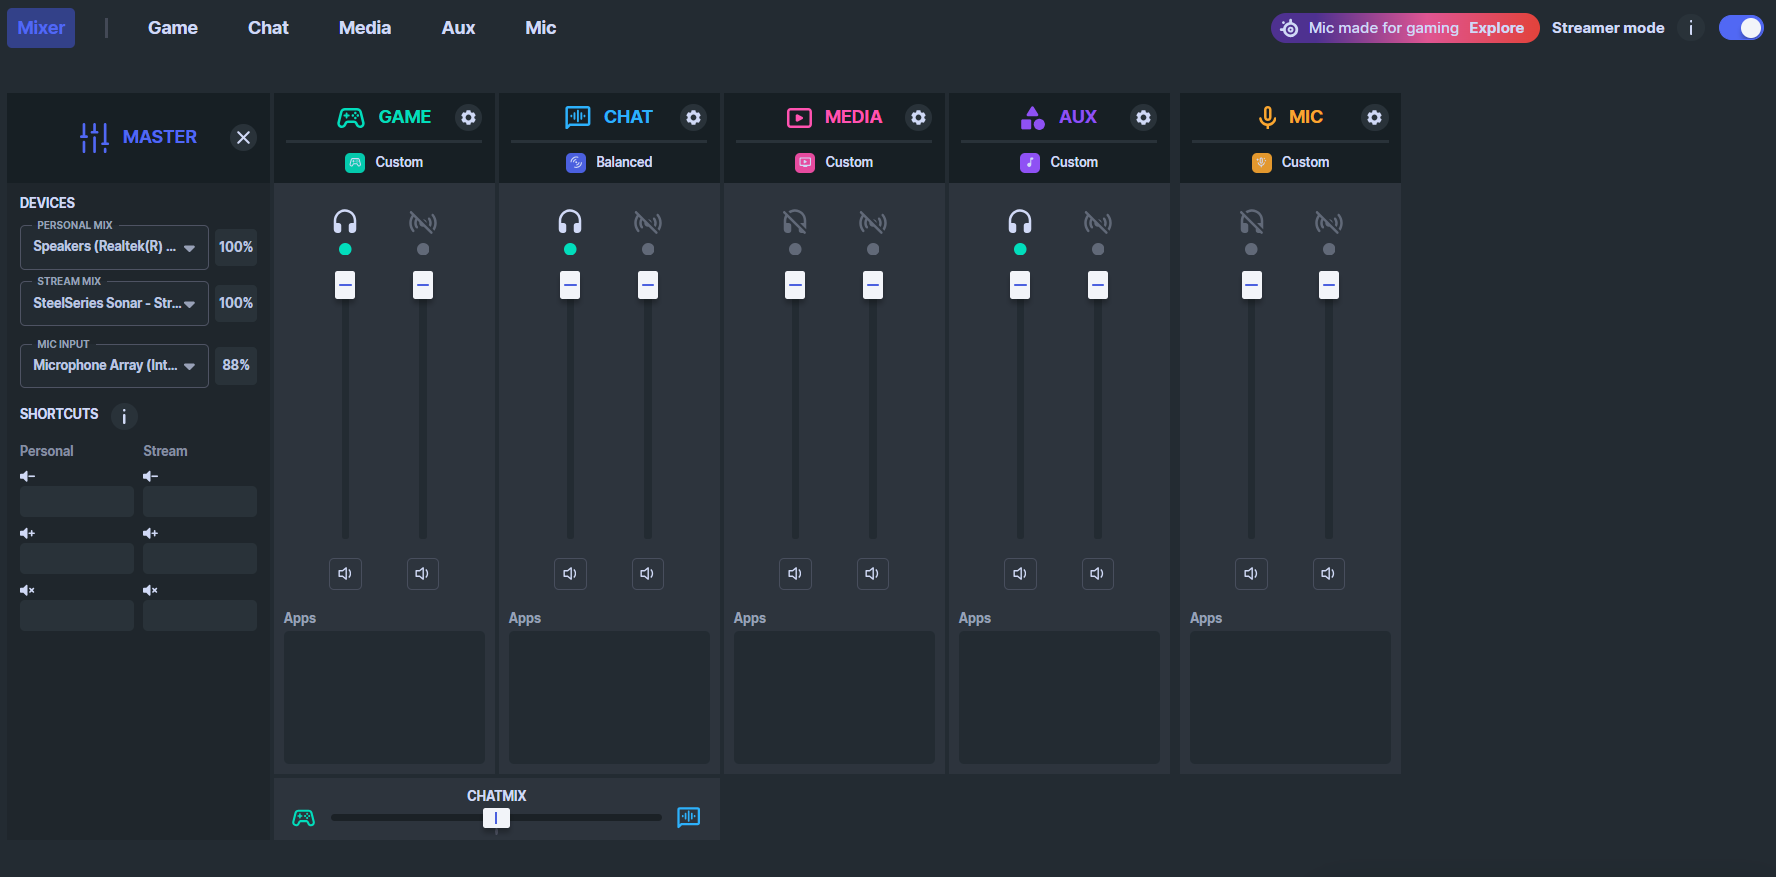The image size is (1776, 877).
Task: Toggle Chat stream broadcast monitoring
Action: coord(648,222)
